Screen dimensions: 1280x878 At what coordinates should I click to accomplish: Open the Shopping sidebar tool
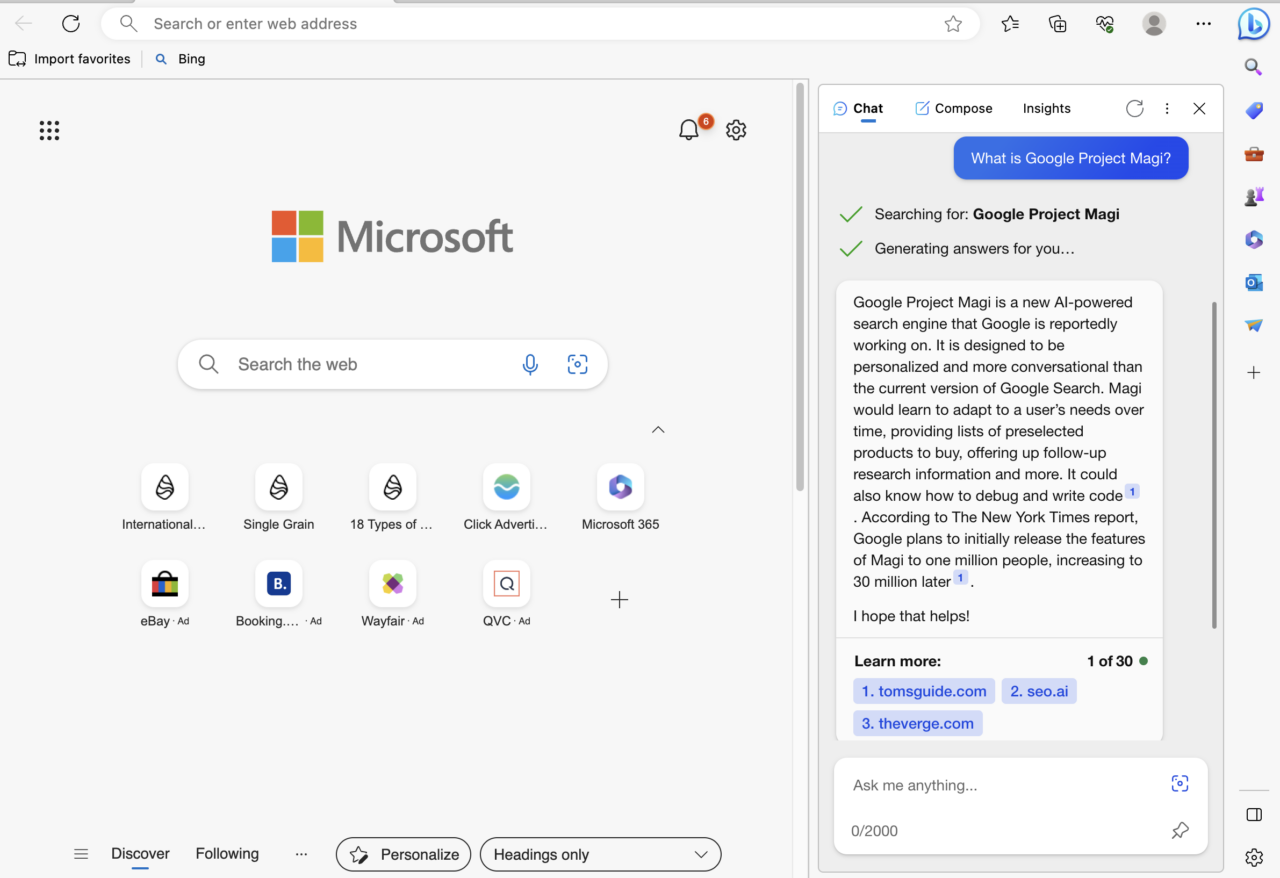click(x=1253, y=110)
